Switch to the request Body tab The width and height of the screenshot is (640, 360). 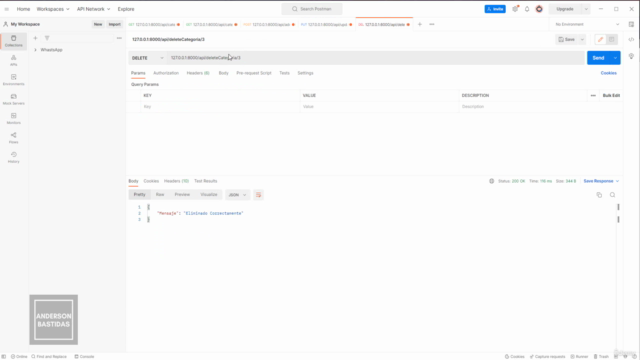(x=223, y=73)
